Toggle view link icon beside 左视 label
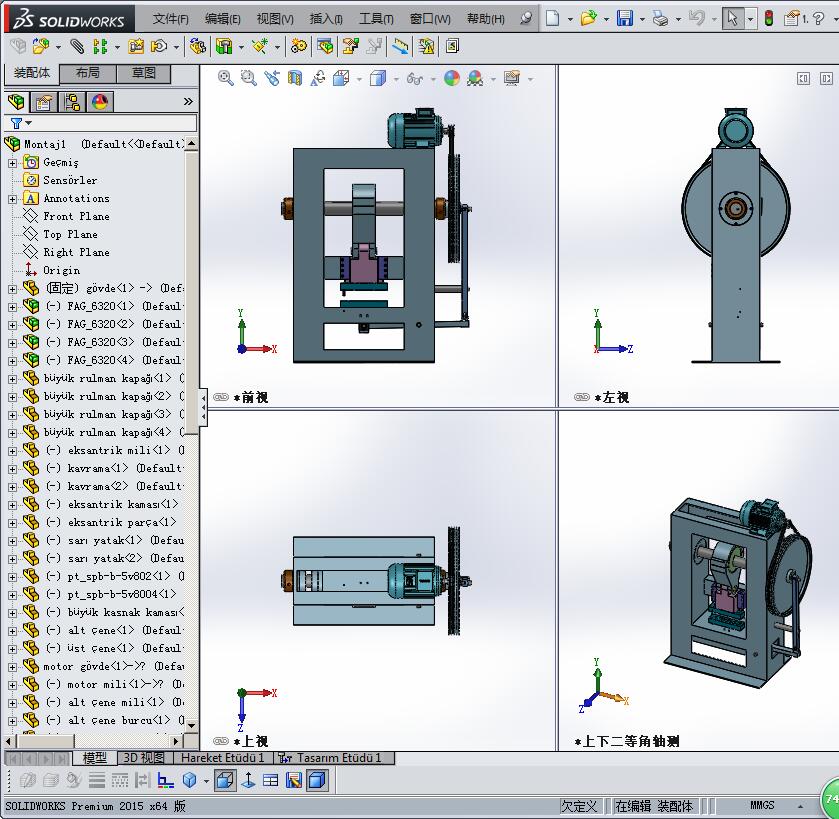The width and height of the screenshot is (839, 819). (582, 397)
